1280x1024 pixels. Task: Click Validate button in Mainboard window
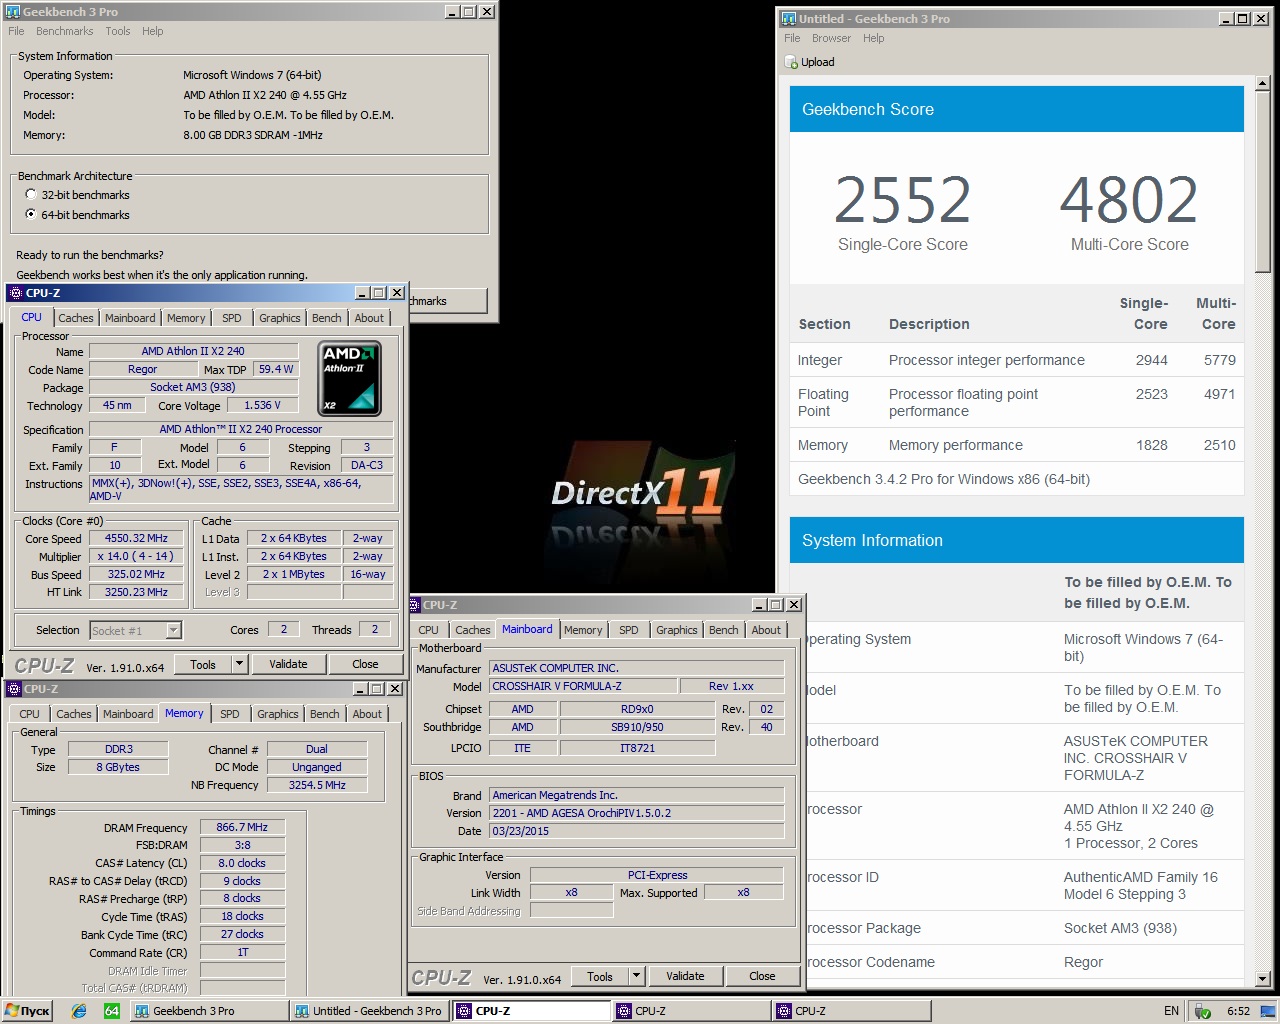point(685,976)
